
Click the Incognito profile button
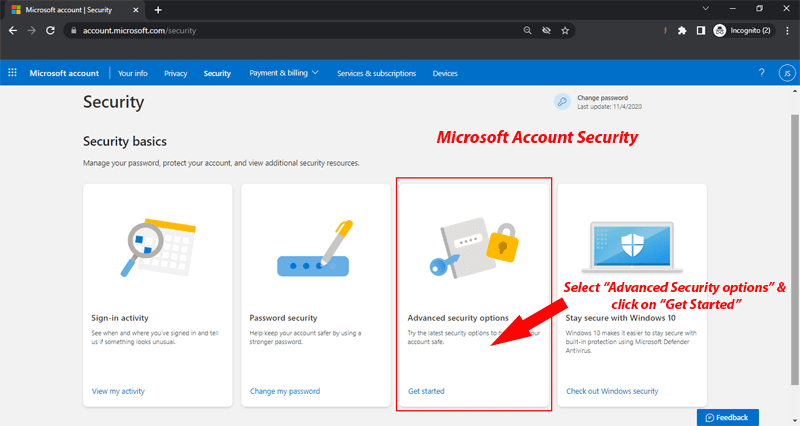[743, 31]
